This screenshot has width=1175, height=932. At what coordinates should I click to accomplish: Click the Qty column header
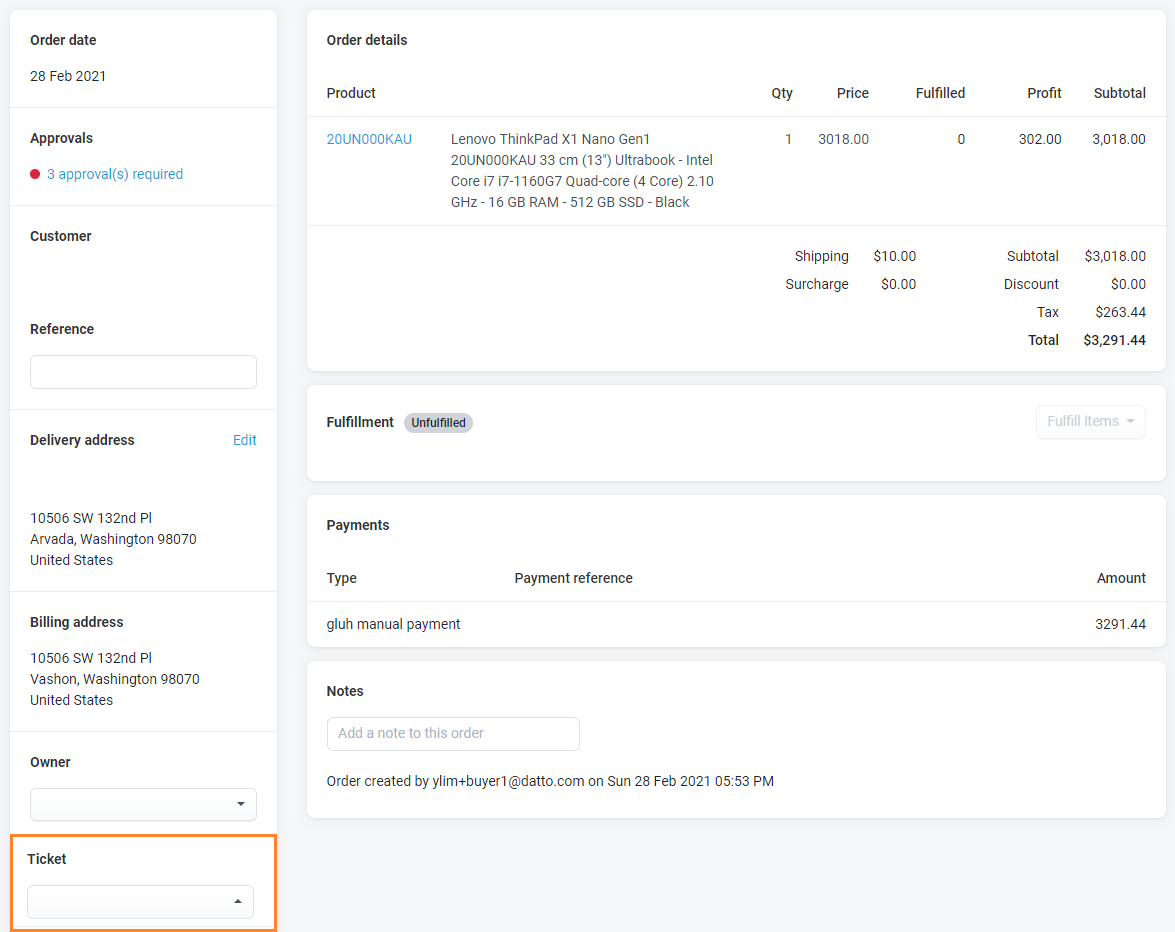point(781,93)
